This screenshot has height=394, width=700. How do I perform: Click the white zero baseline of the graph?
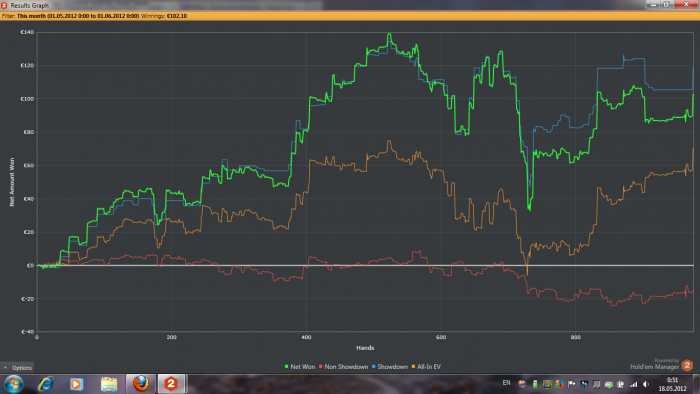[x=365, y=265]
